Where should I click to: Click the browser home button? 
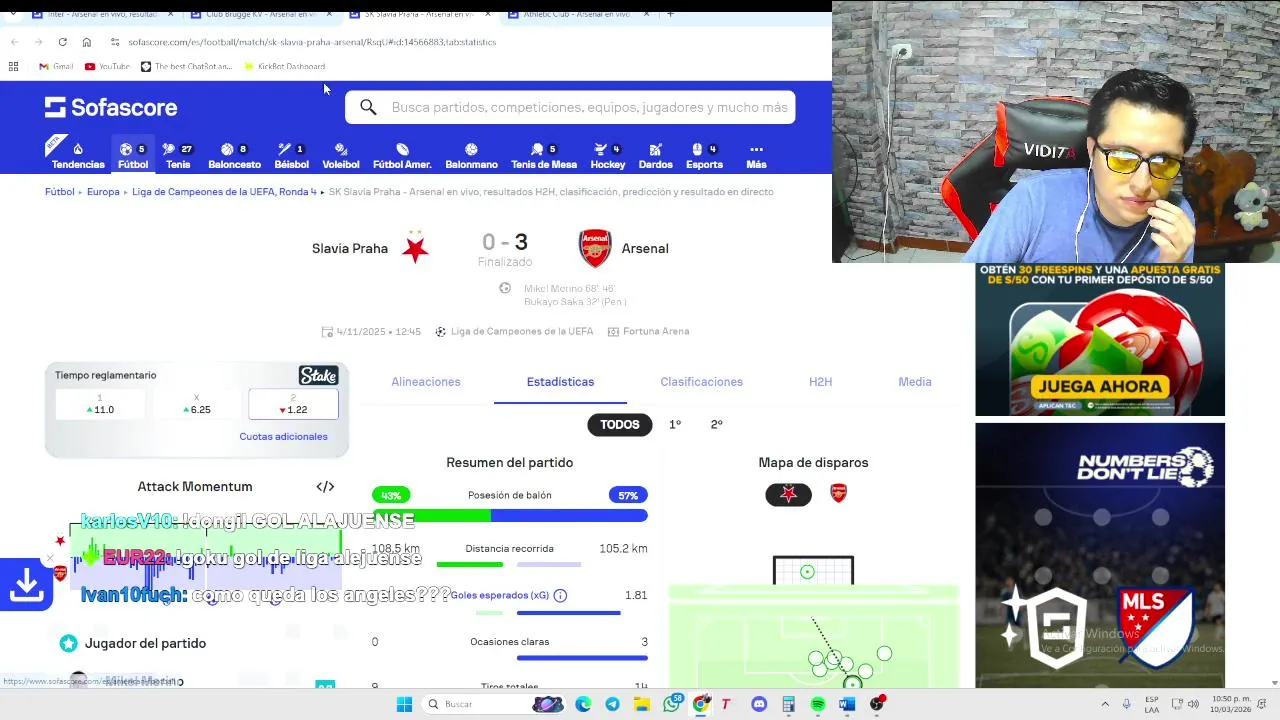click(x=87, y=42)
